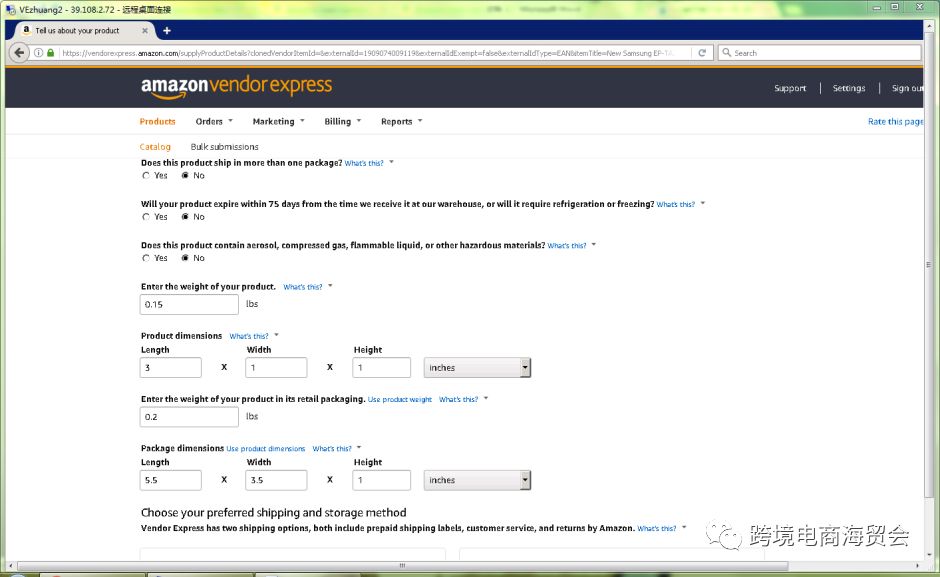Screen dimensions: 940x577
Task: Click the green padlock security icon
Action: pos(50,53)
